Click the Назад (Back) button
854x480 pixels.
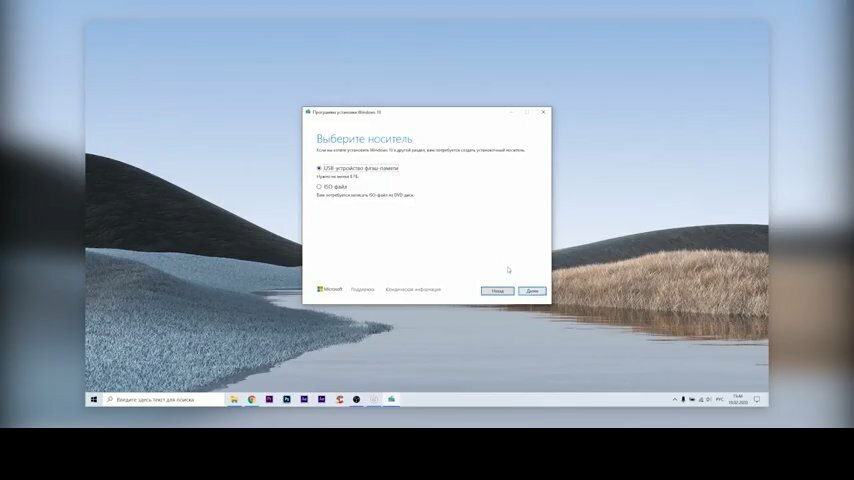[497, 291]
